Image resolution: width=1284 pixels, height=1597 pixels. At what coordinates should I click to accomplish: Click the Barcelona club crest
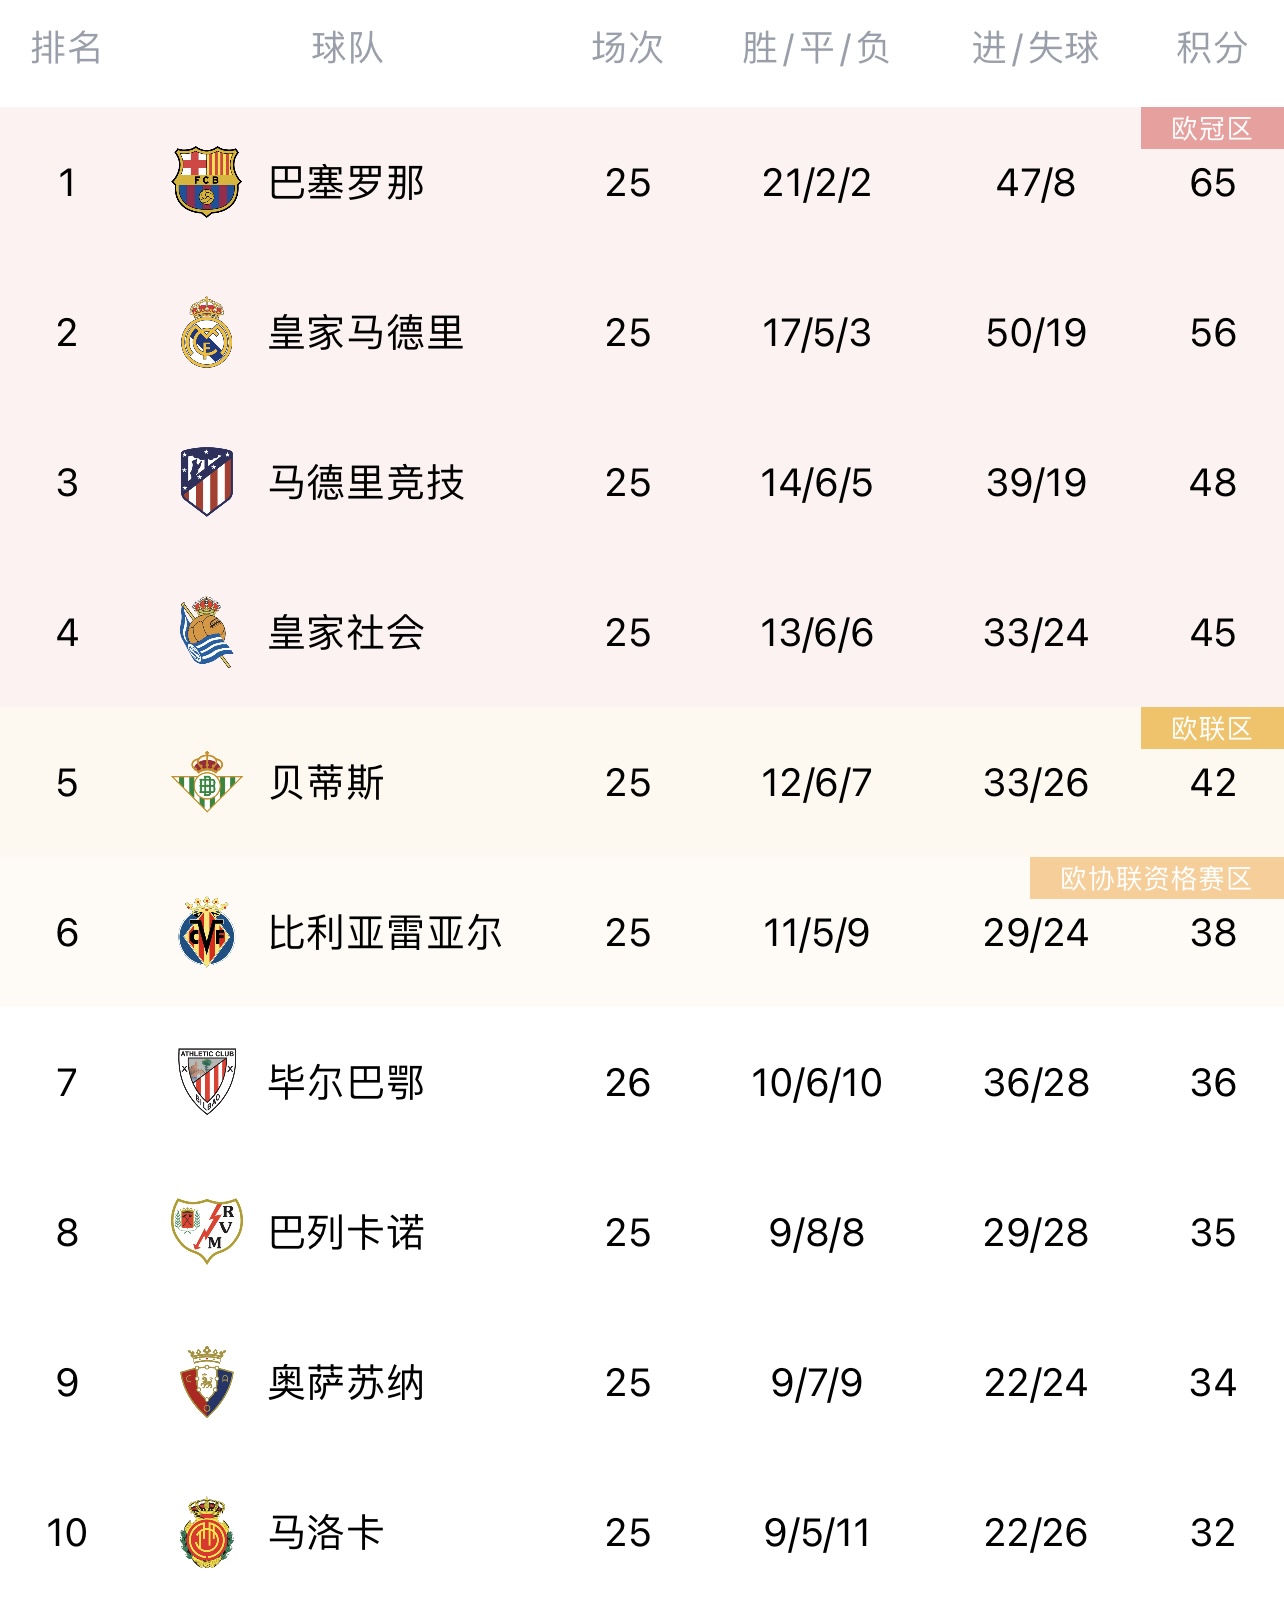(x=206, y=182)
